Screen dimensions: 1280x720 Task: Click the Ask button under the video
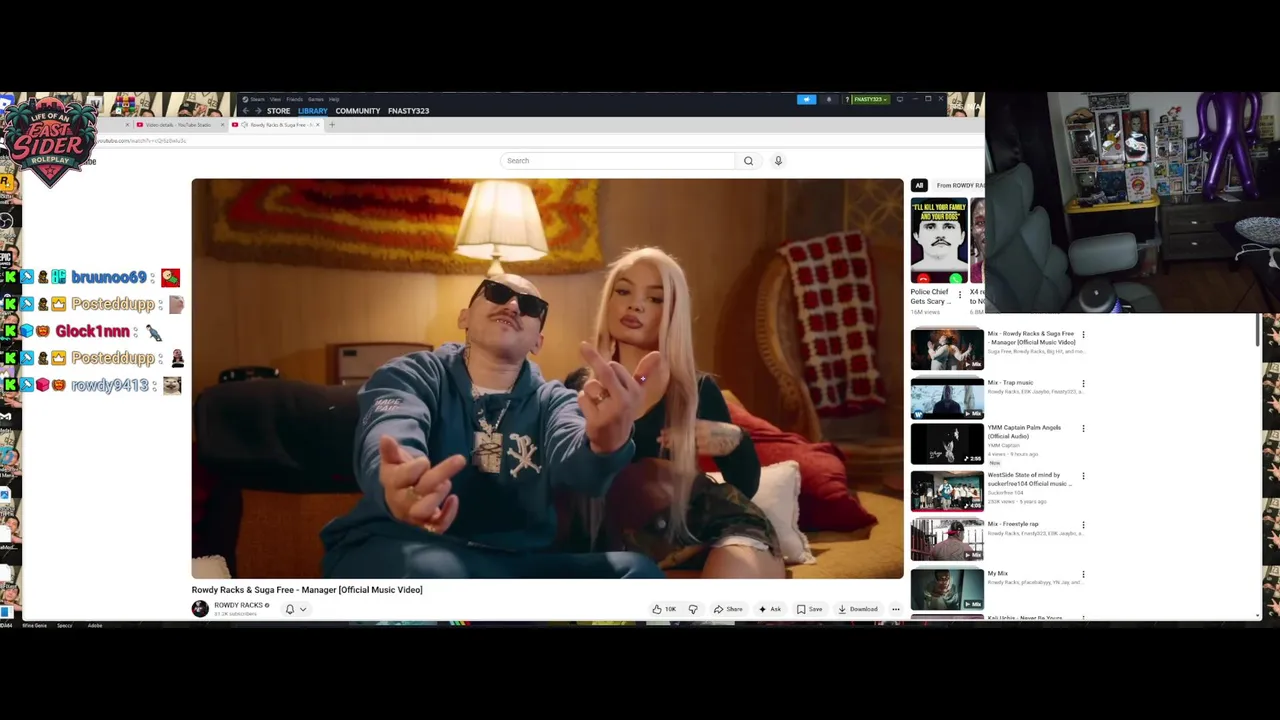point(770,609)
